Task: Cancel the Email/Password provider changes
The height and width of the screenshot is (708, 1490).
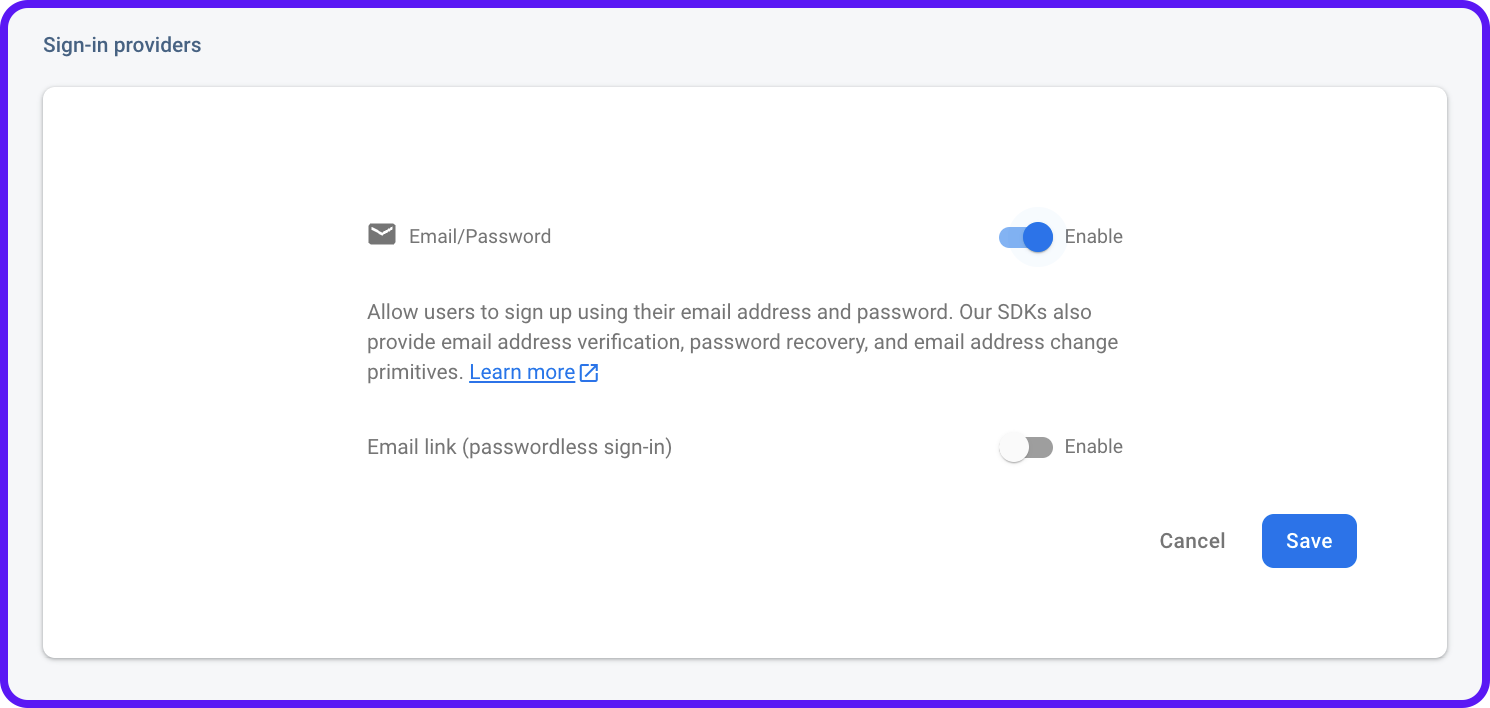Action: (x=1192, y=540)
